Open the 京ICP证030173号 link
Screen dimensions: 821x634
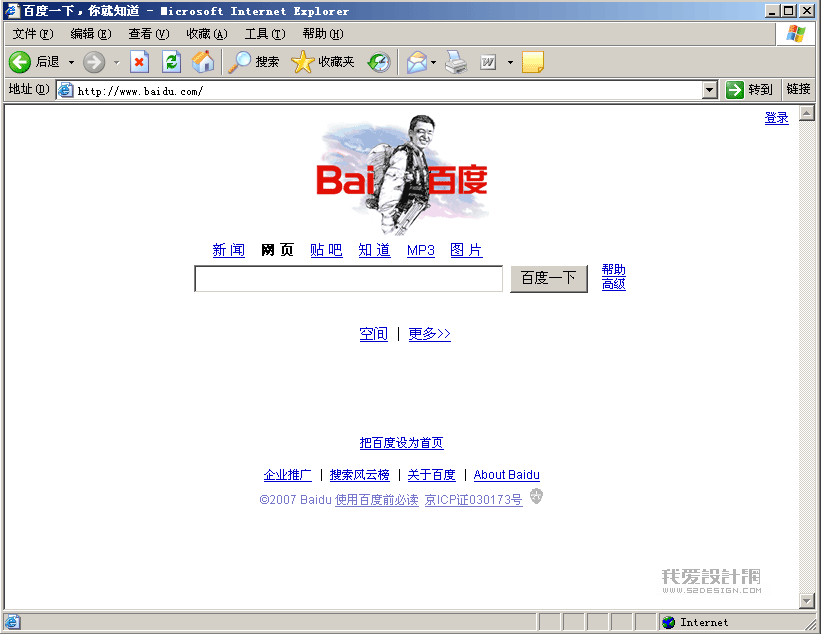coord(473,500)
